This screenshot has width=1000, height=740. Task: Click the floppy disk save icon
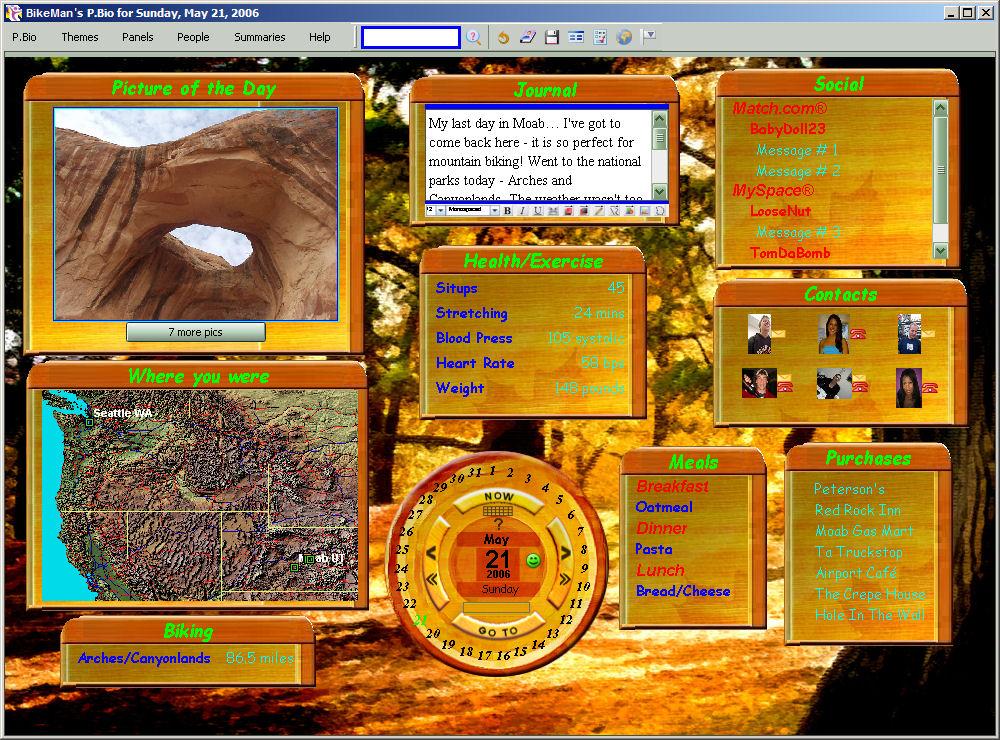[551, 37]
